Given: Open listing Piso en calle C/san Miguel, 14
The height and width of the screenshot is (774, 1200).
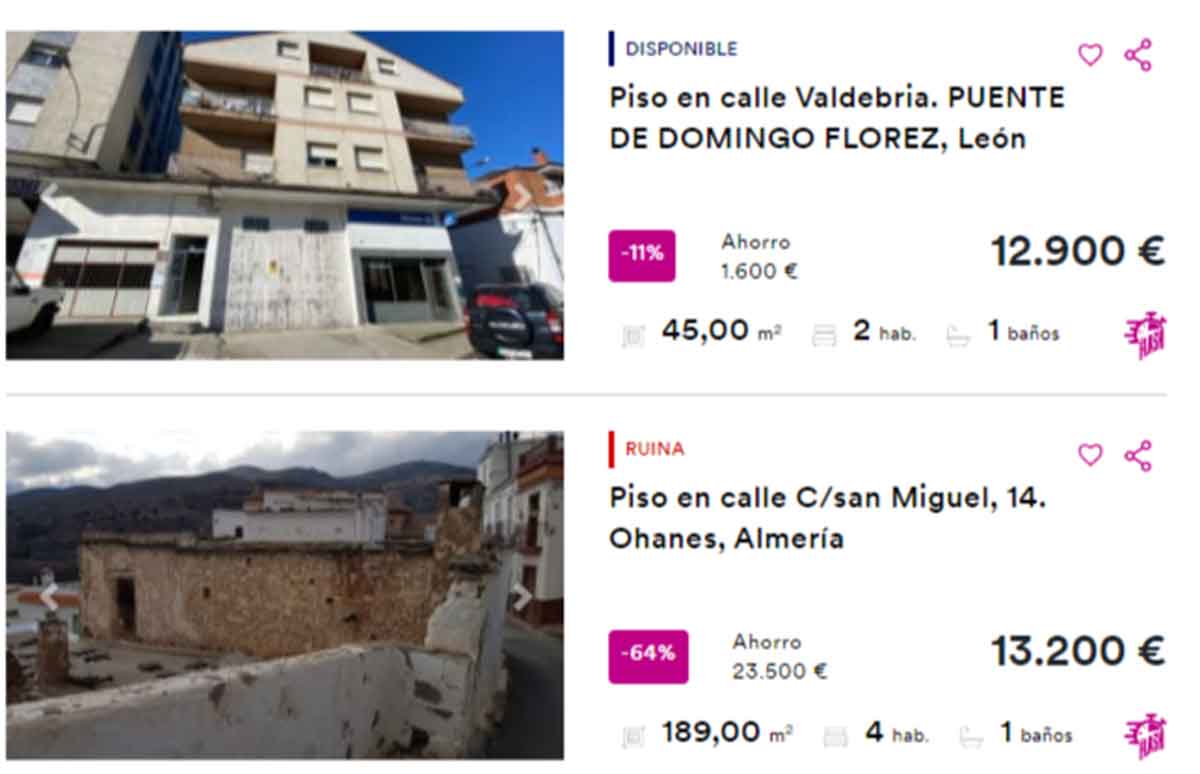Looking at the screenshot, I should point(828,518).
